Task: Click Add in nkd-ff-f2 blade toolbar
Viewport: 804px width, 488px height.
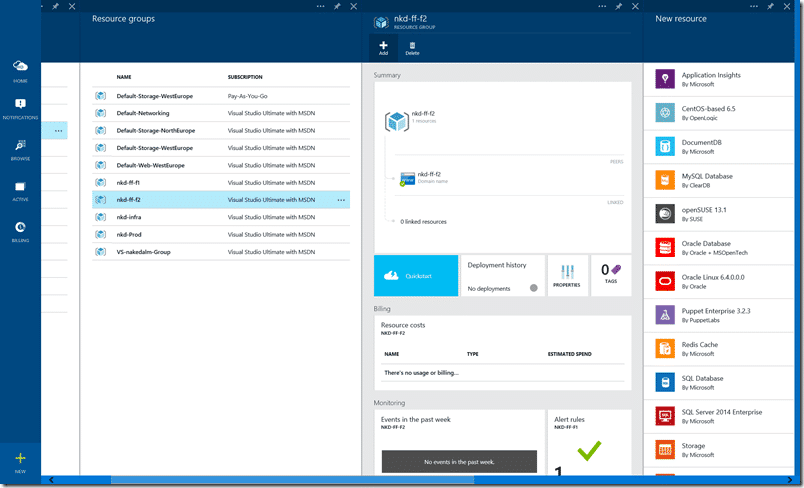Action: click(x=383, y=48)
